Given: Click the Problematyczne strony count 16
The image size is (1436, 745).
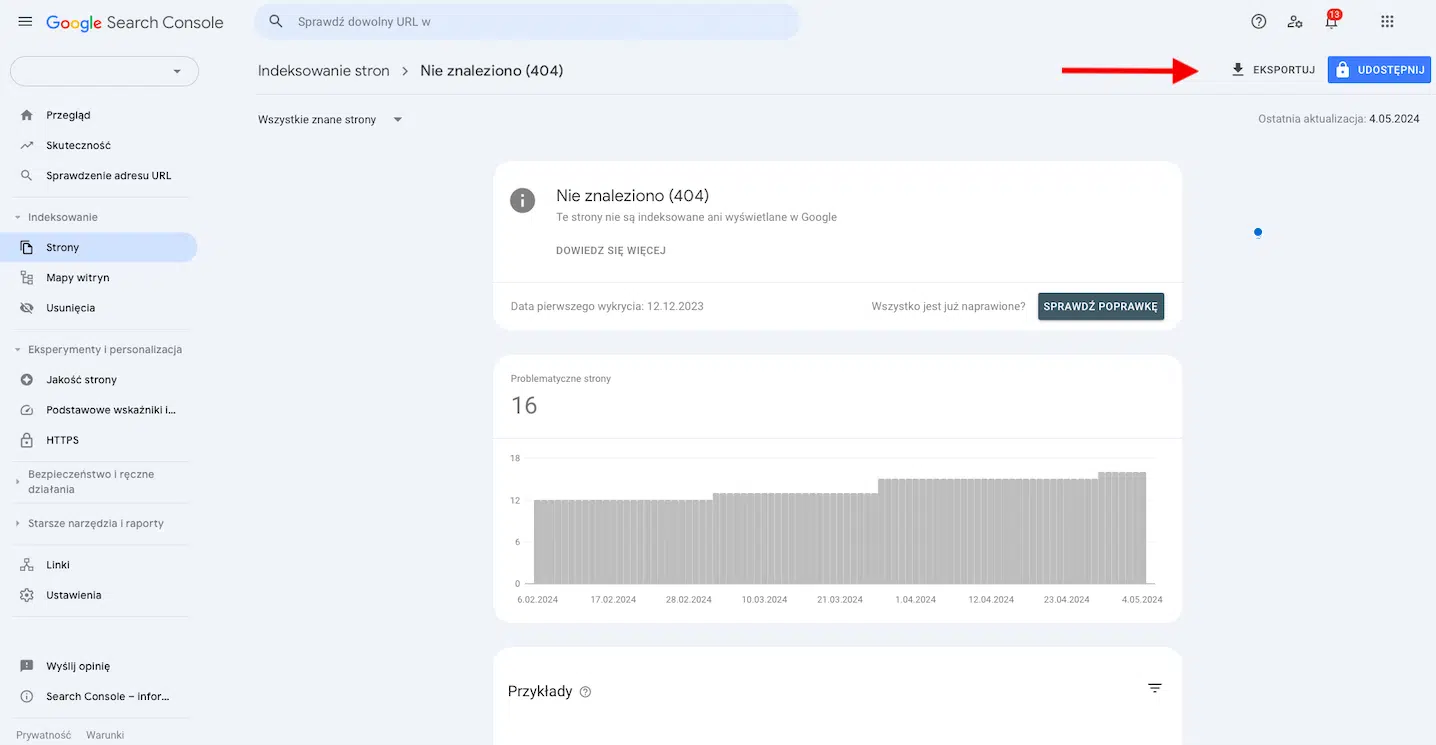Looking at the screenshot, I should click(524, 405).
